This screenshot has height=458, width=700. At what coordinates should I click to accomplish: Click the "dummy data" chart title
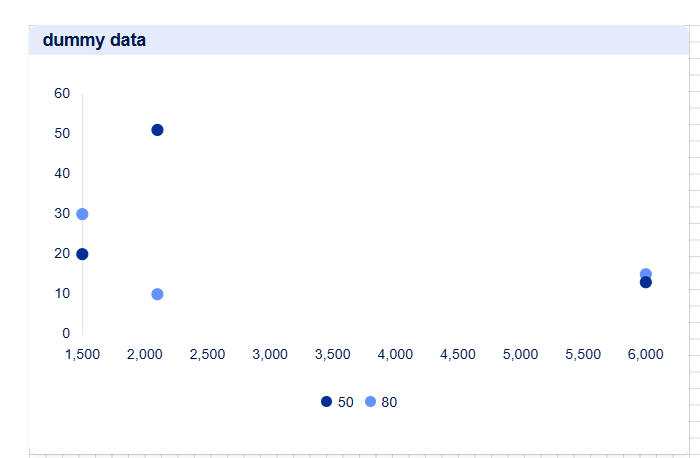(94, 40)
